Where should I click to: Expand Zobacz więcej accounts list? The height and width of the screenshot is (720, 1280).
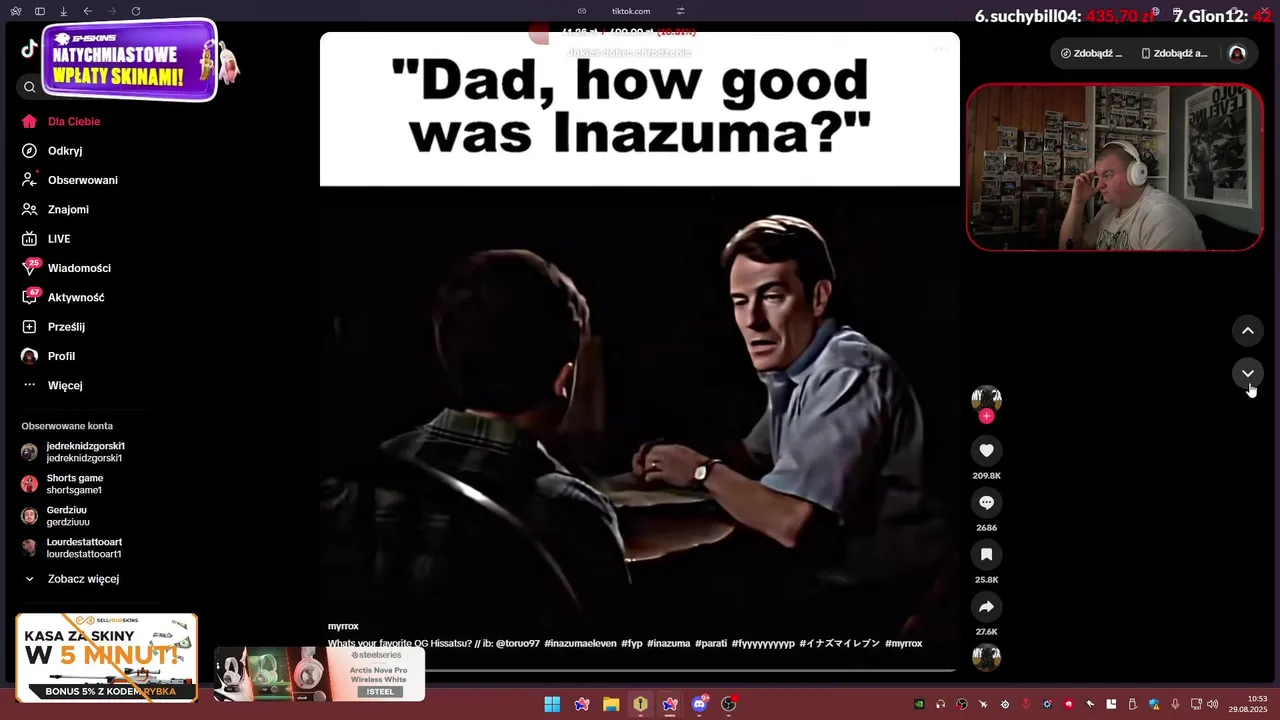tap(70, 579)
